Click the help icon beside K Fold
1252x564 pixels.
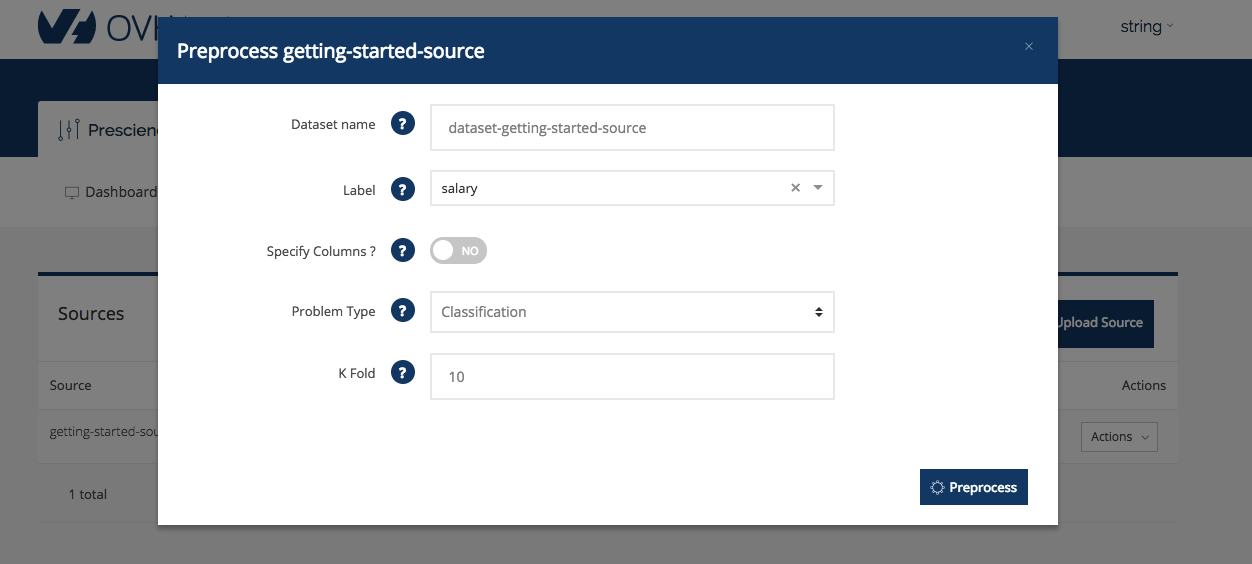tap(402, 373)
